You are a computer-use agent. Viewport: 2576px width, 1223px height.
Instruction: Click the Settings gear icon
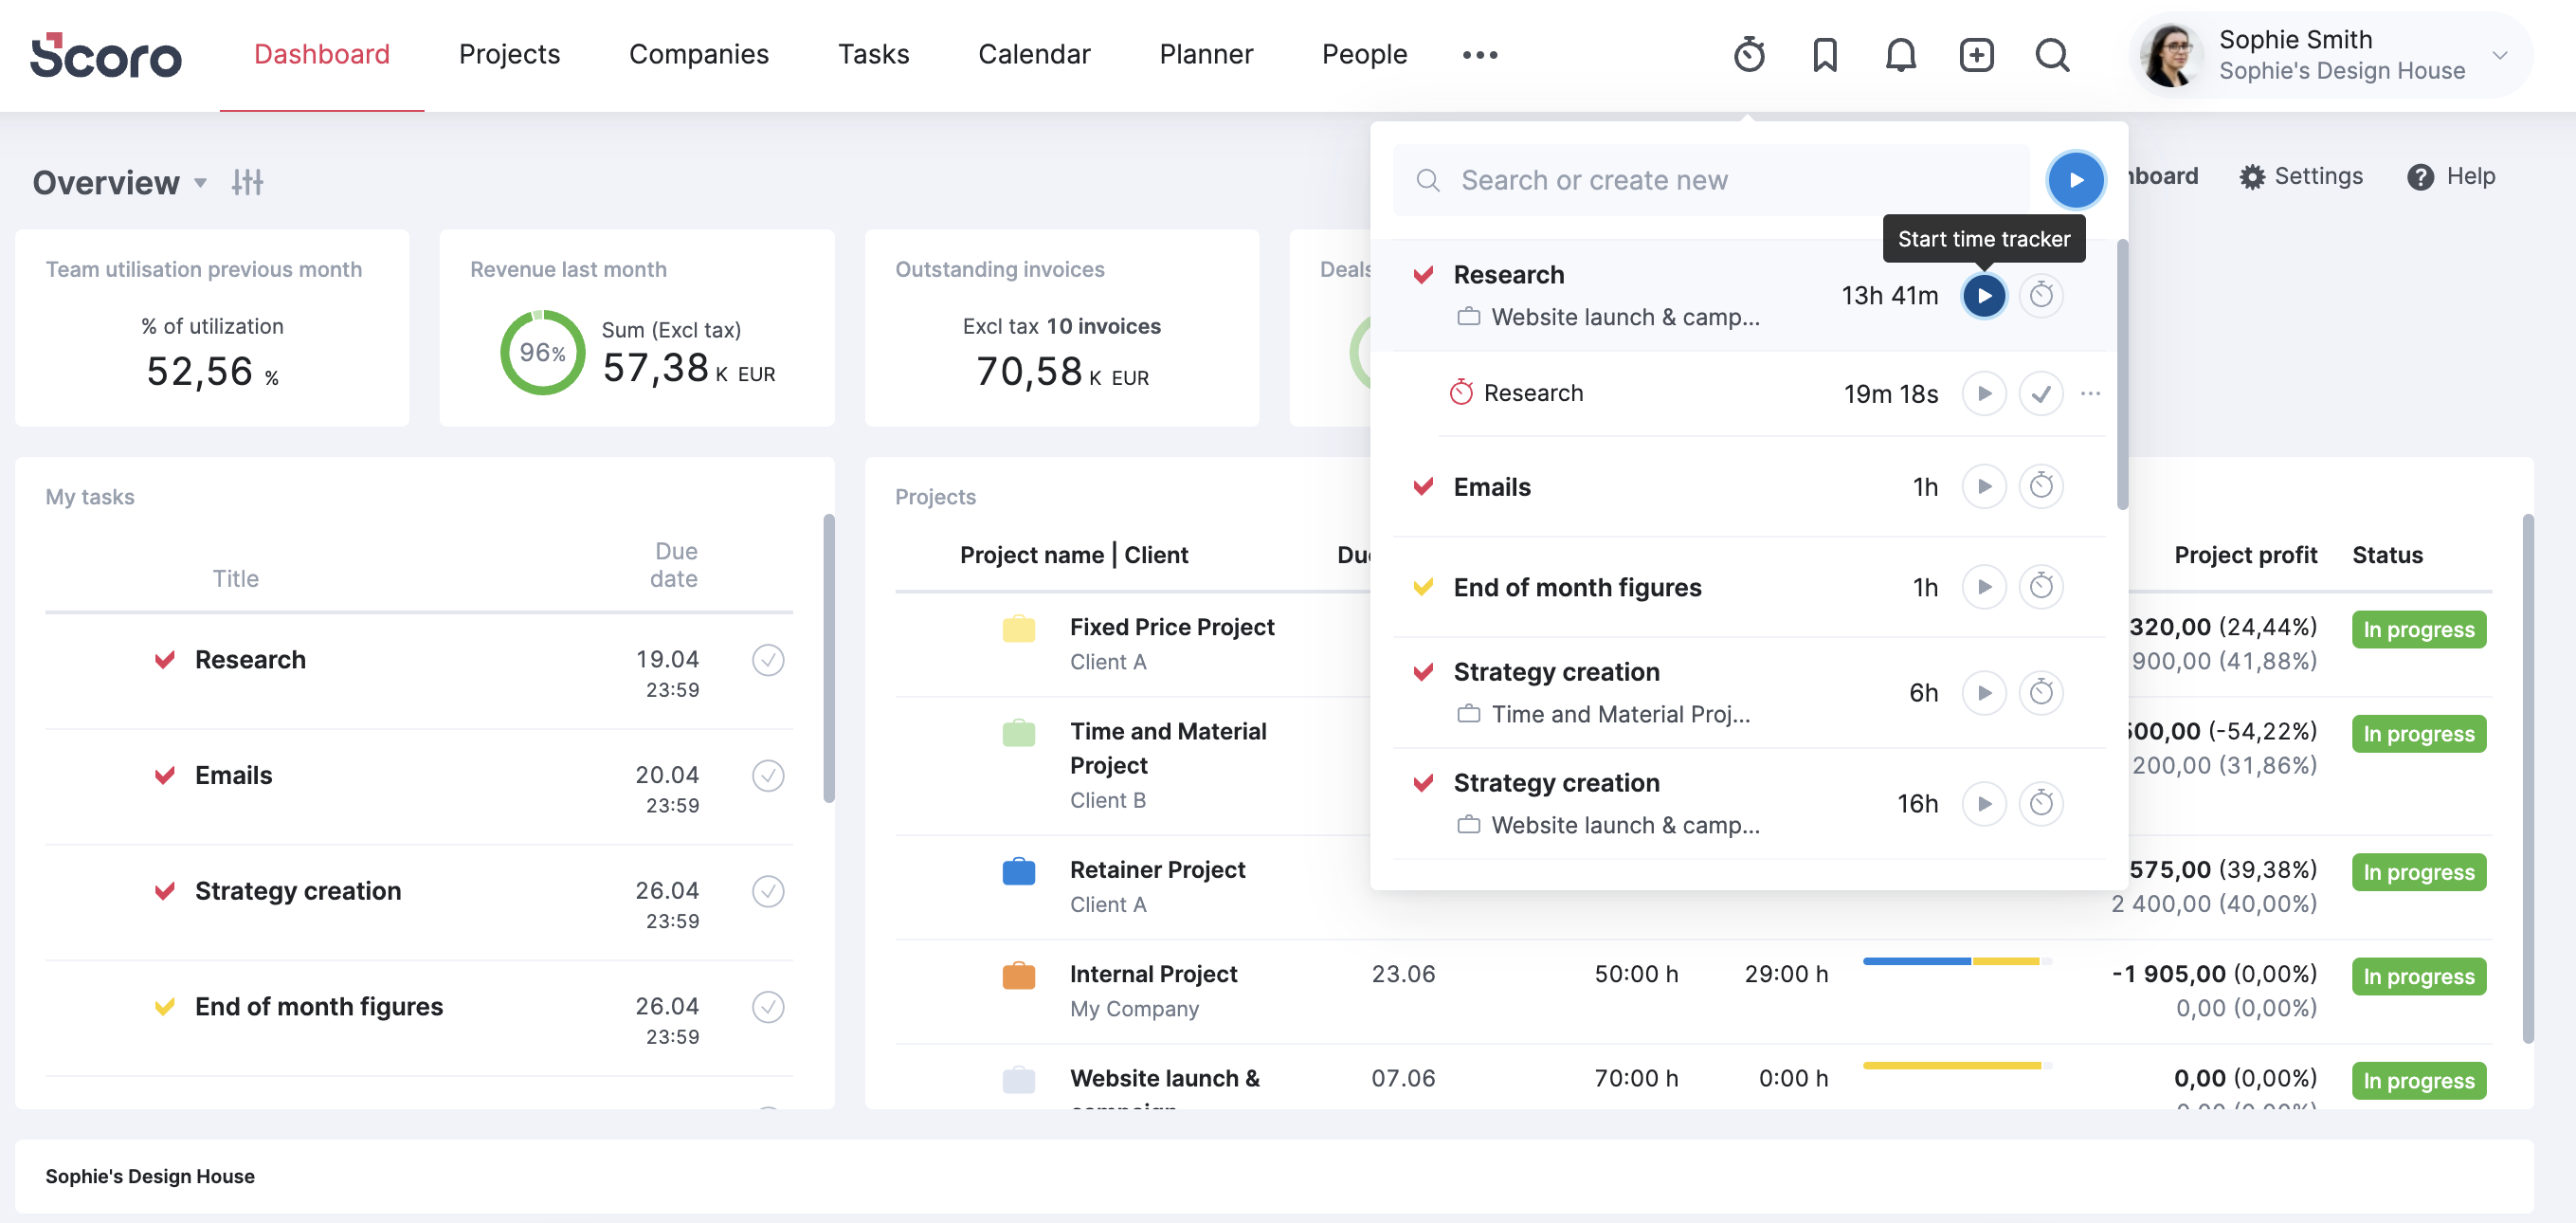click(2251, 177)
